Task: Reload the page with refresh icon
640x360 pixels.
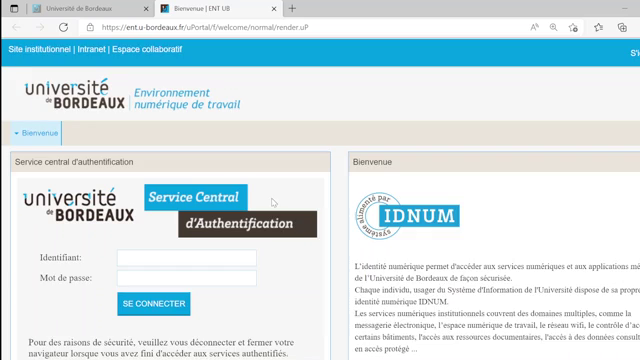Action: coord(63,27)
